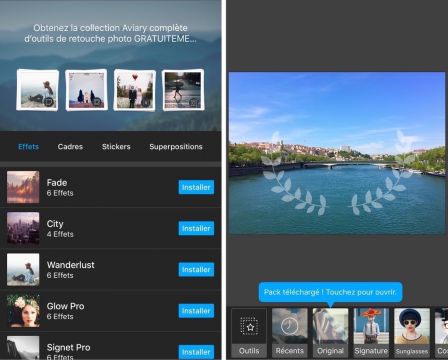
Task: Select the Sunglasses sticker pack
Action: [412, 332]
